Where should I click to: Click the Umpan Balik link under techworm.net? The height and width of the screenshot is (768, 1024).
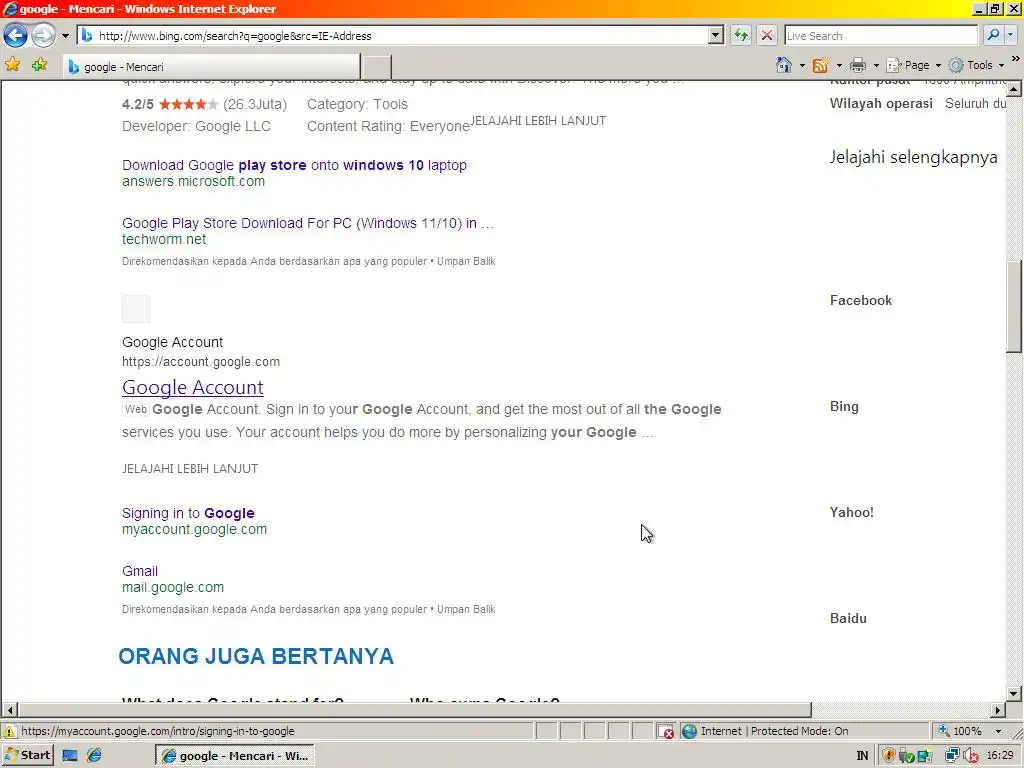[466, 261]
